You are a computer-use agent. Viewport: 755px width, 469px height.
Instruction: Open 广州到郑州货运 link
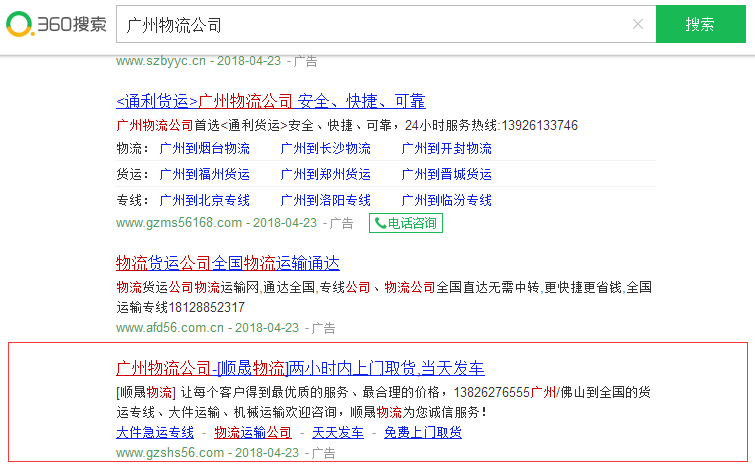click(325, 174)
